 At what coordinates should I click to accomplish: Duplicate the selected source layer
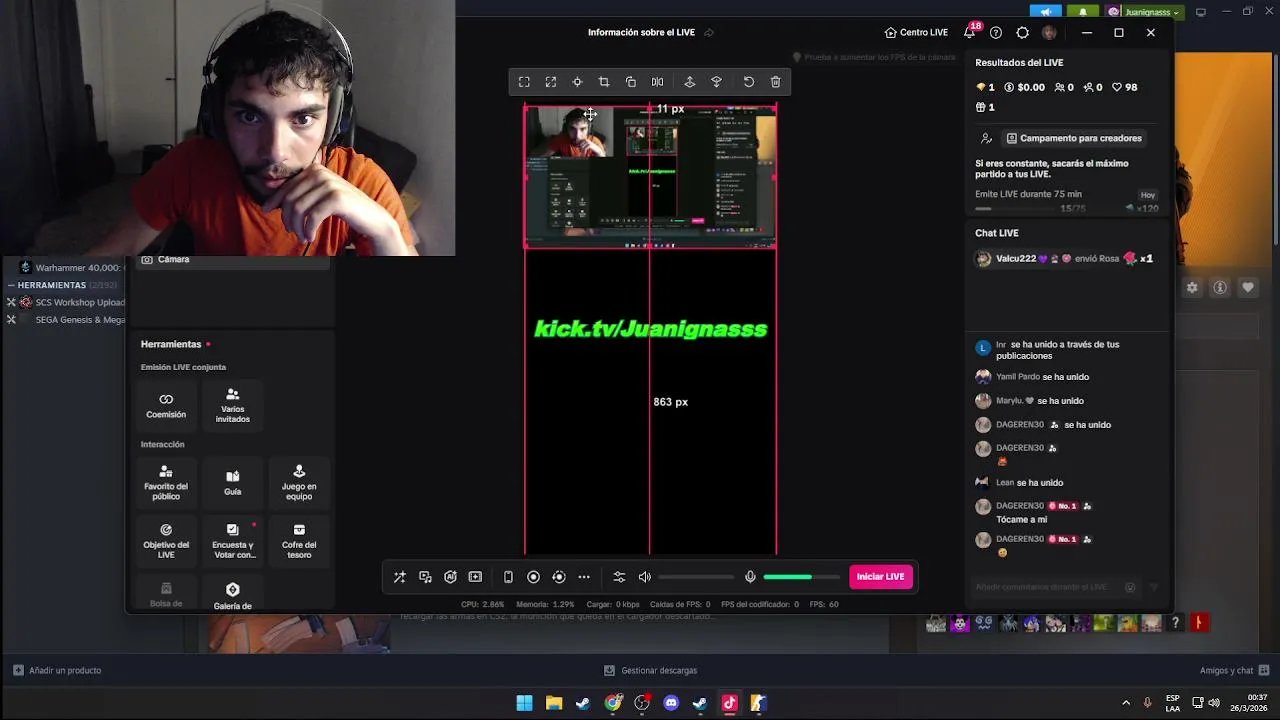pos(631,82)
